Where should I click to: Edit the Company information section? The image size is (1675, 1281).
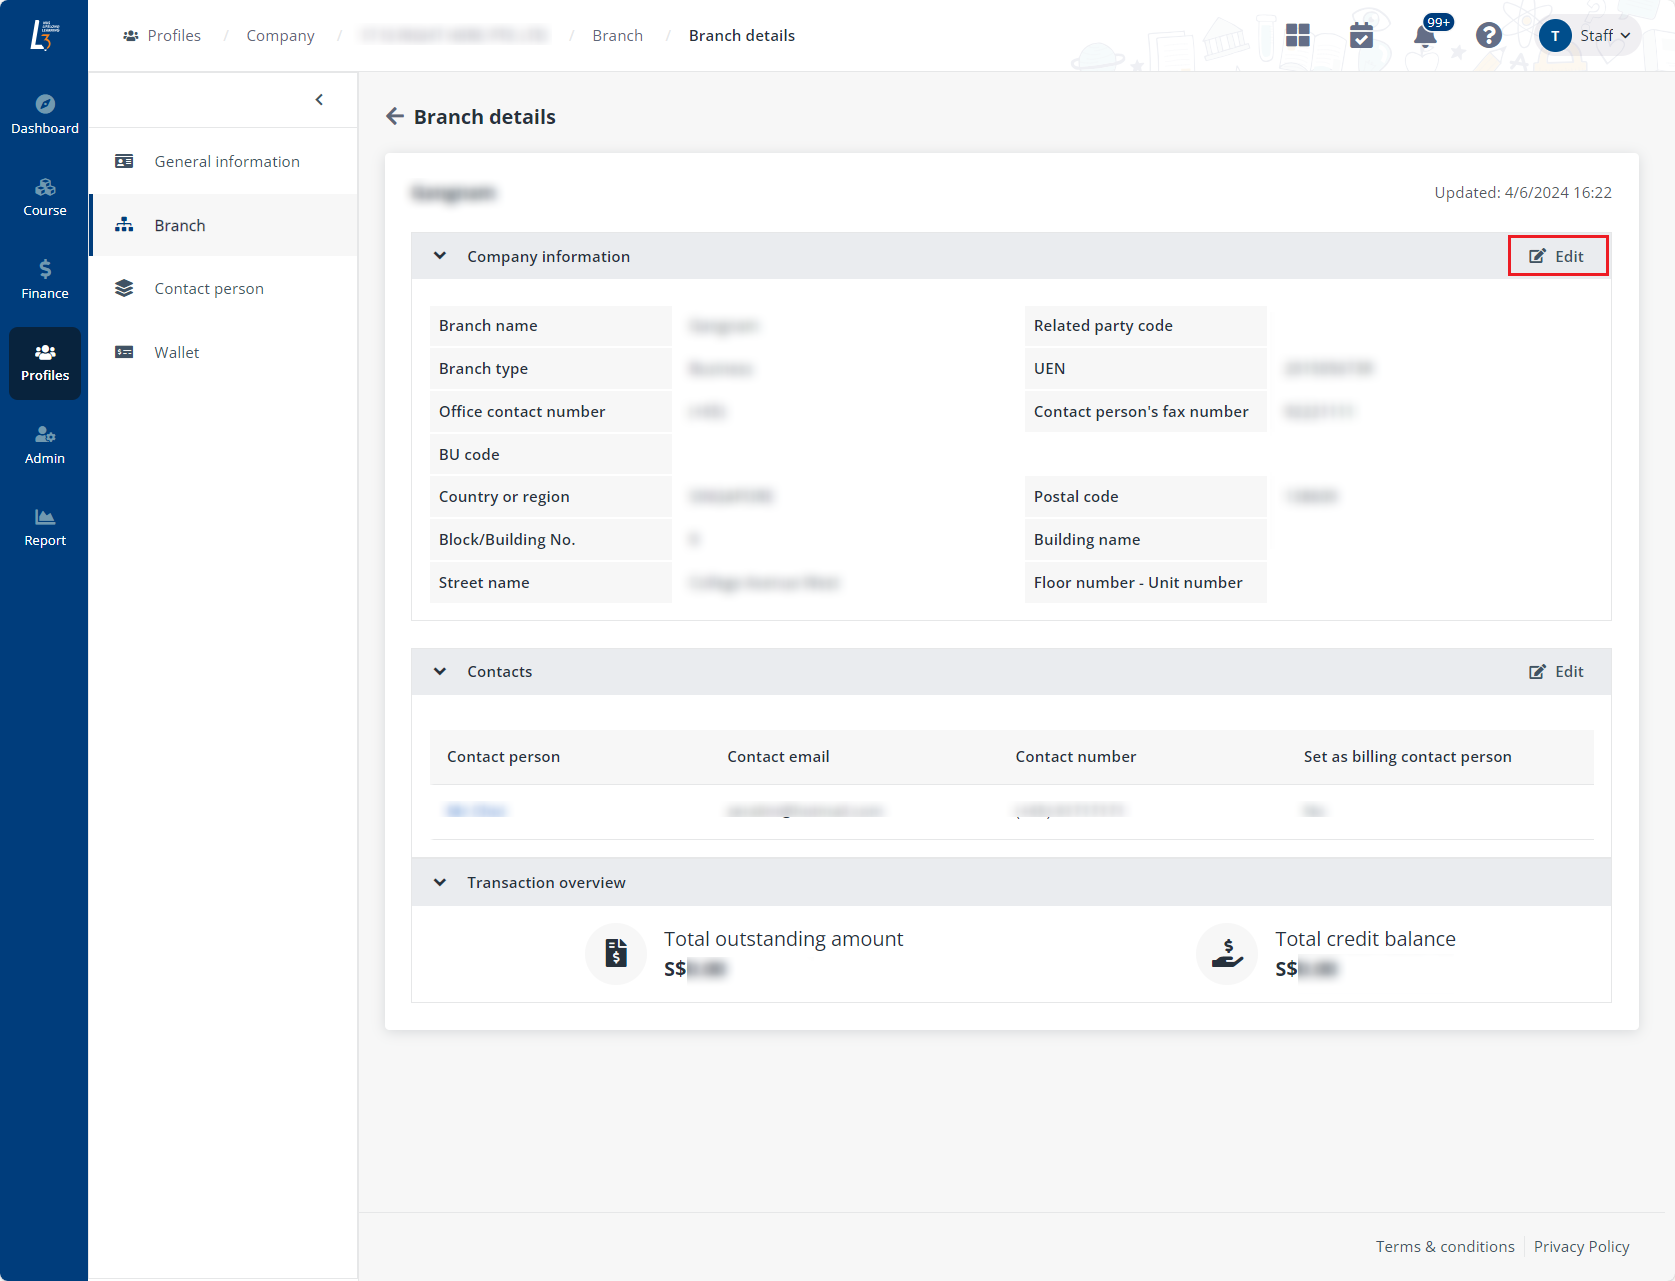(1557, 256)
